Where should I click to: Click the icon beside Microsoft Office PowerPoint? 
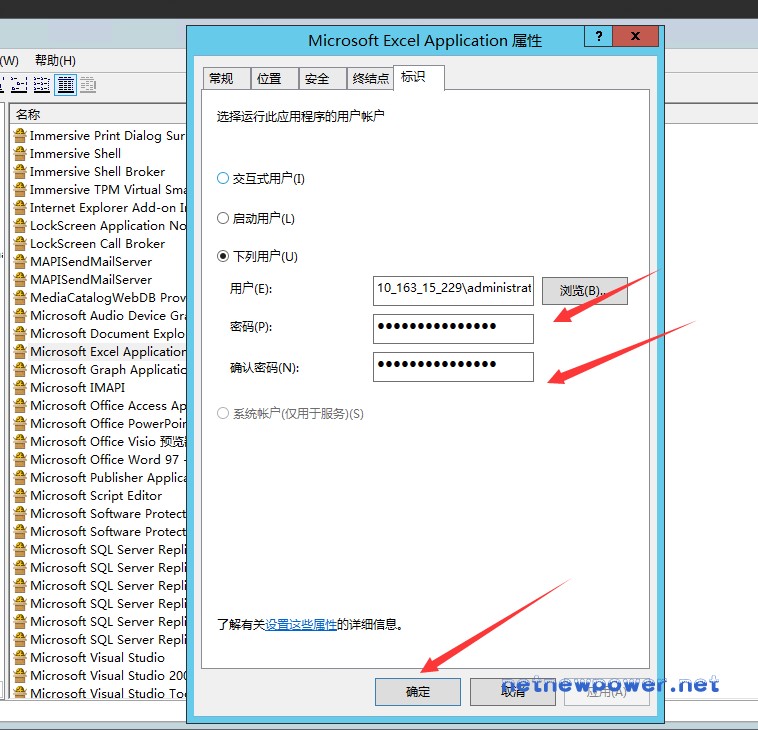[x=20, y=423]
